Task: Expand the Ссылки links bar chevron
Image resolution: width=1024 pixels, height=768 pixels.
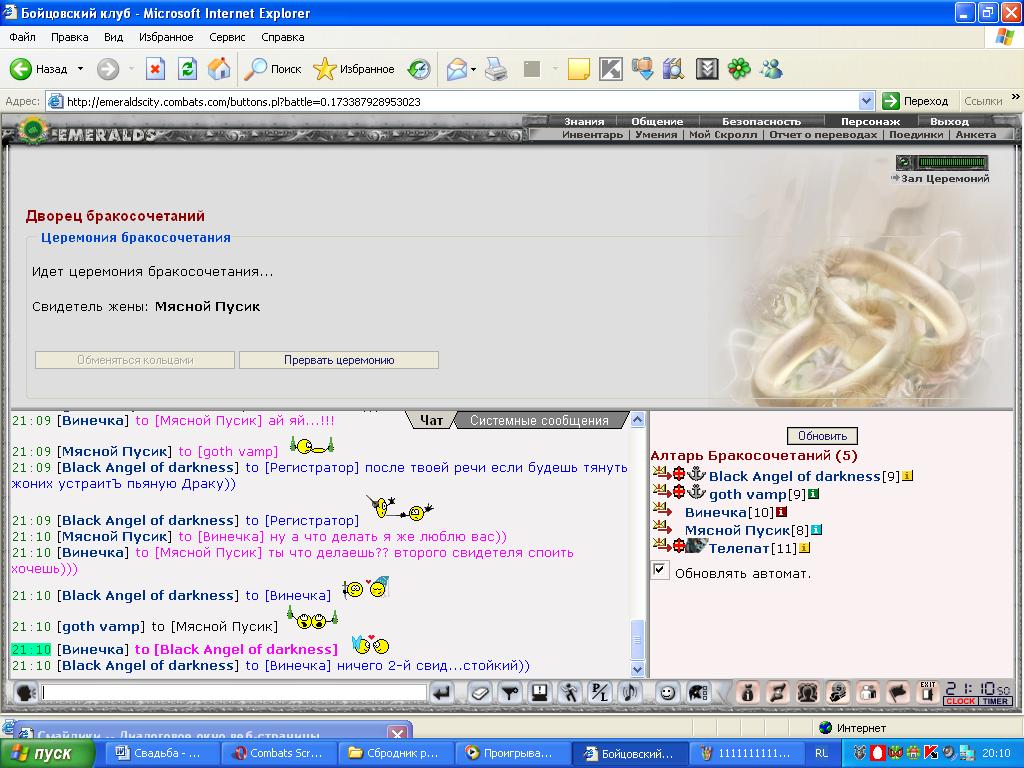Action: pyautogui.click(x=1016, y=97)
